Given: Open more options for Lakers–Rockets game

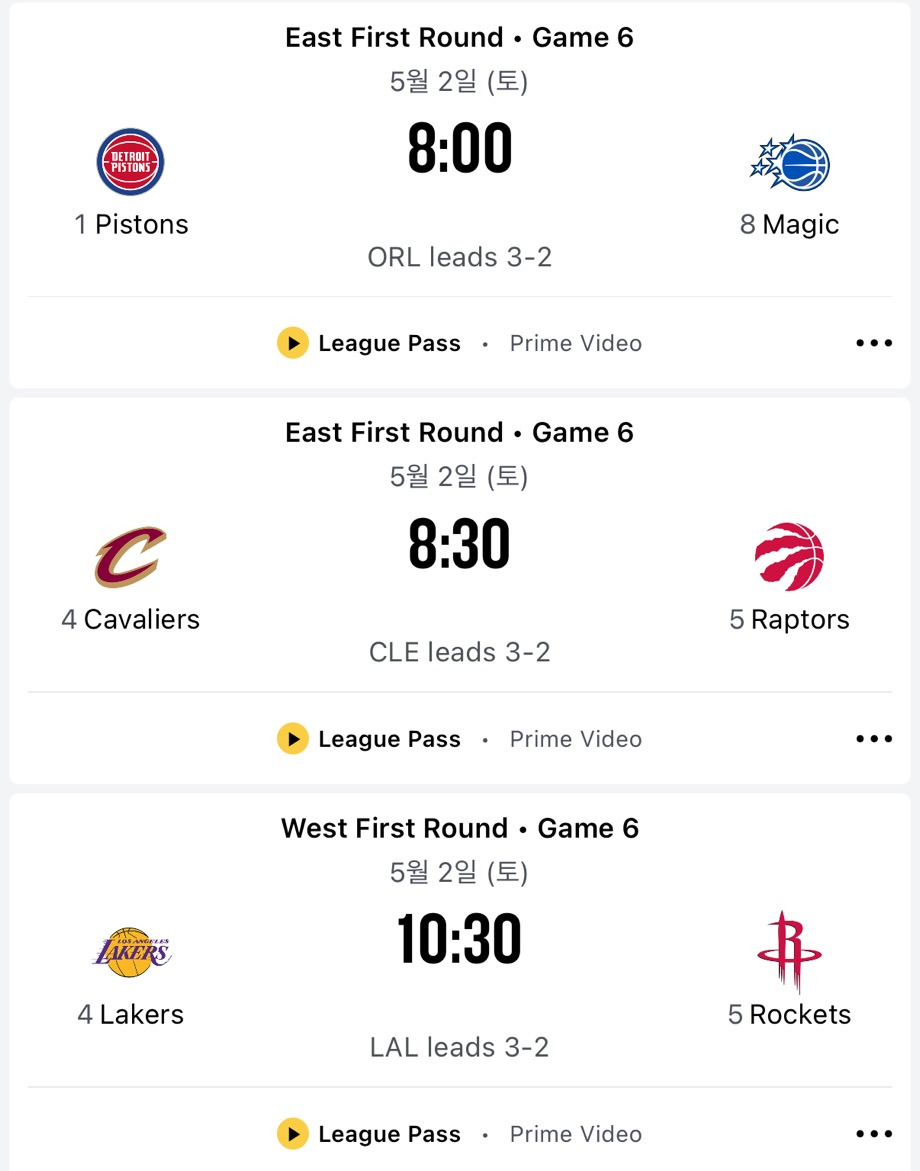Looking at the screenshot, I should [x=874, y=1134].
